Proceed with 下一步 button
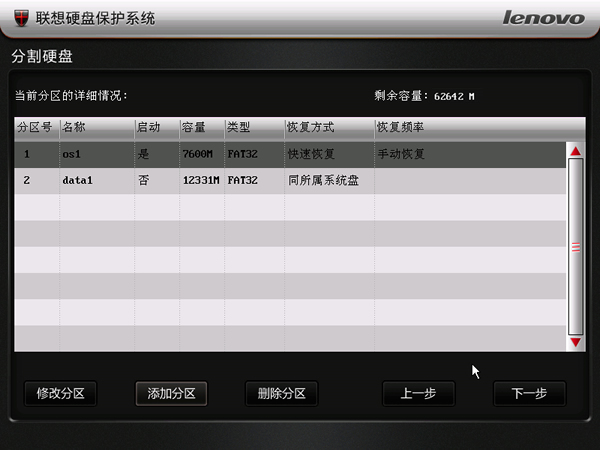Screen dimensions: 600x450 click(529, 393)
